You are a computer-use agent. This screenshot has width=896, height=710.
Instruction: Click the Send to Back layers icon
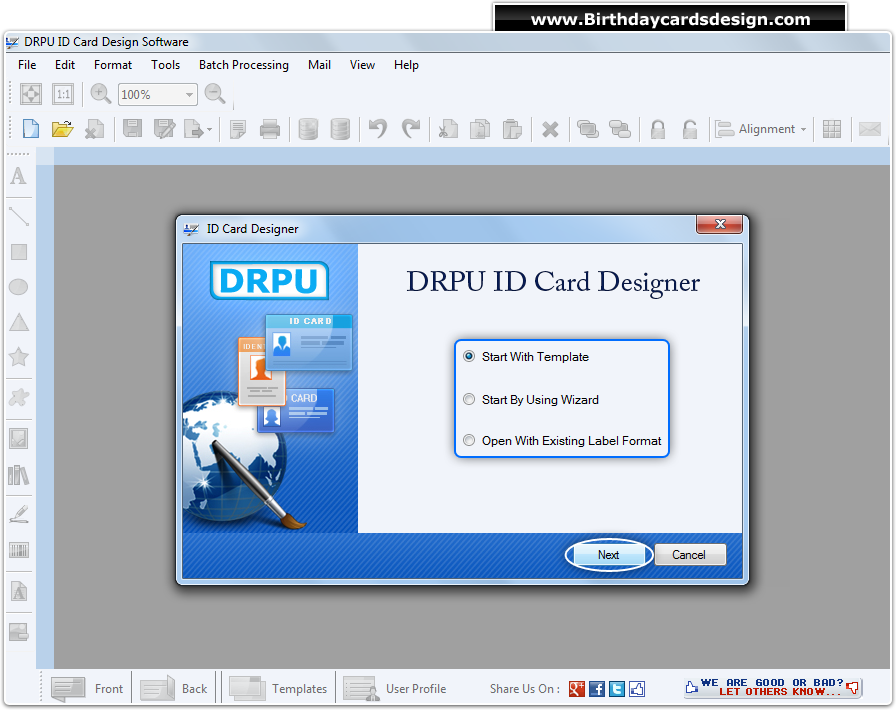coord(619,129)
